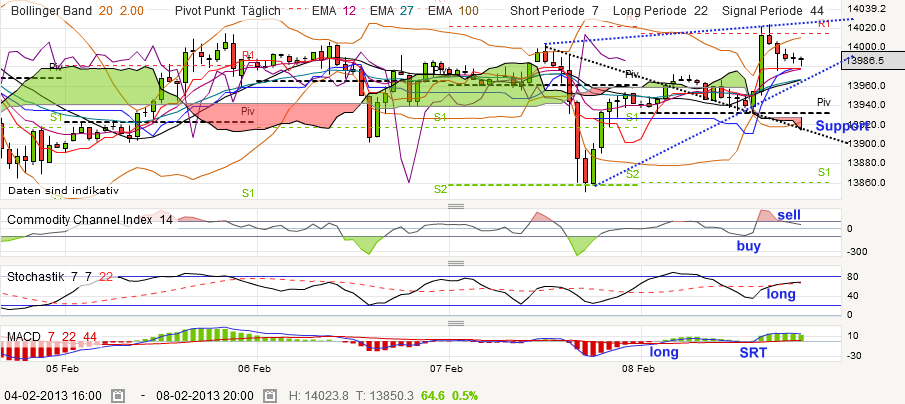Select the EMA 27 legend entry
Image resolution: width=905 pixels, height=404 pixels.
[x=392, y=11]
